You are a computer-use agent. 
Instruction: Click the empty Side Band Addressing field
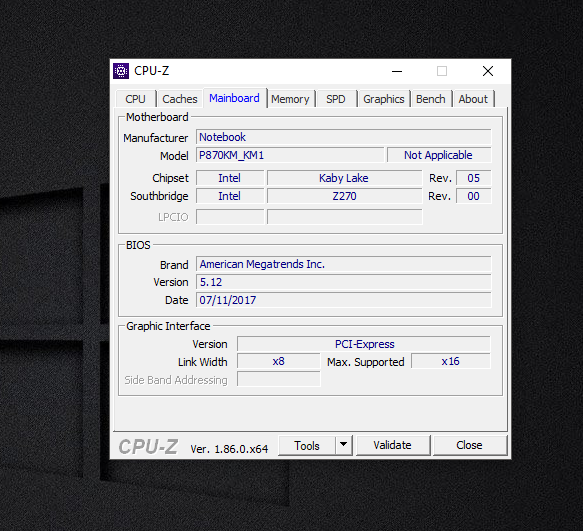point(278,379)
